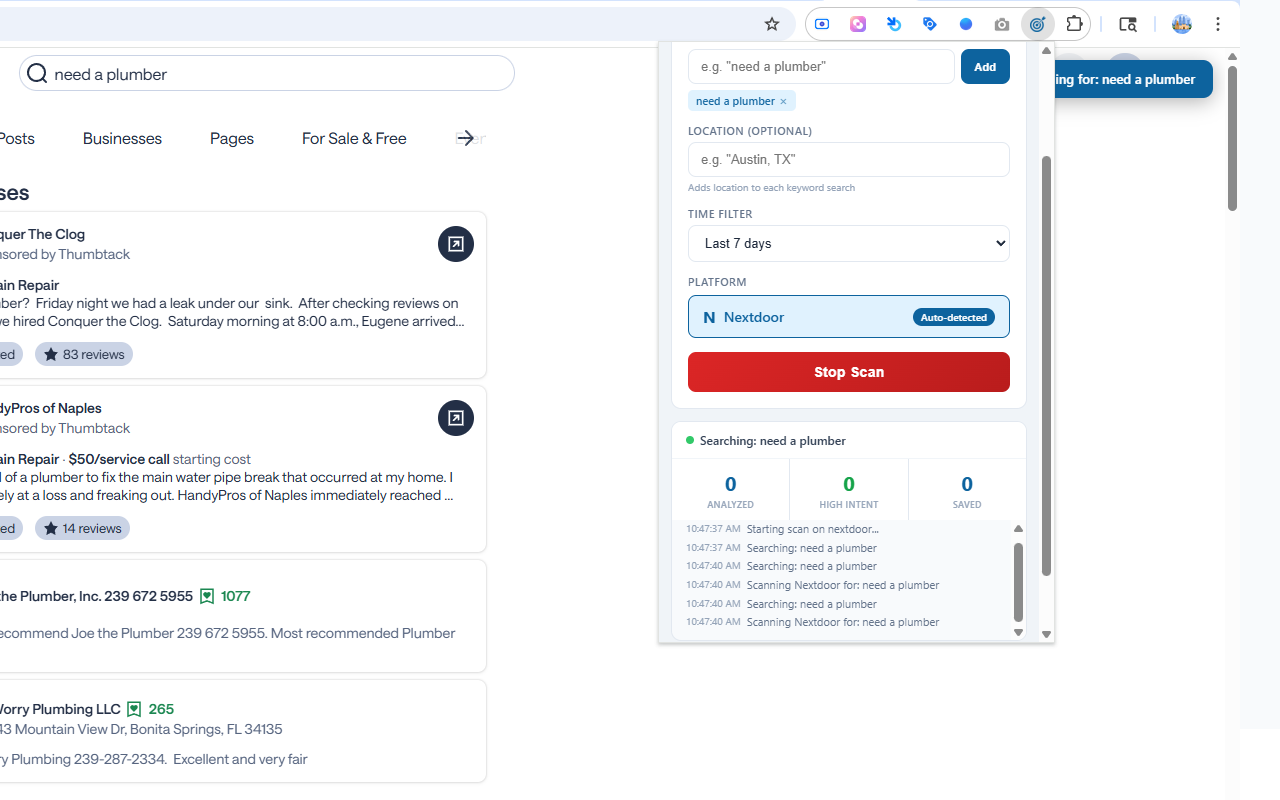Open the Worry Plumbing LLC business title

pos(60,709)
